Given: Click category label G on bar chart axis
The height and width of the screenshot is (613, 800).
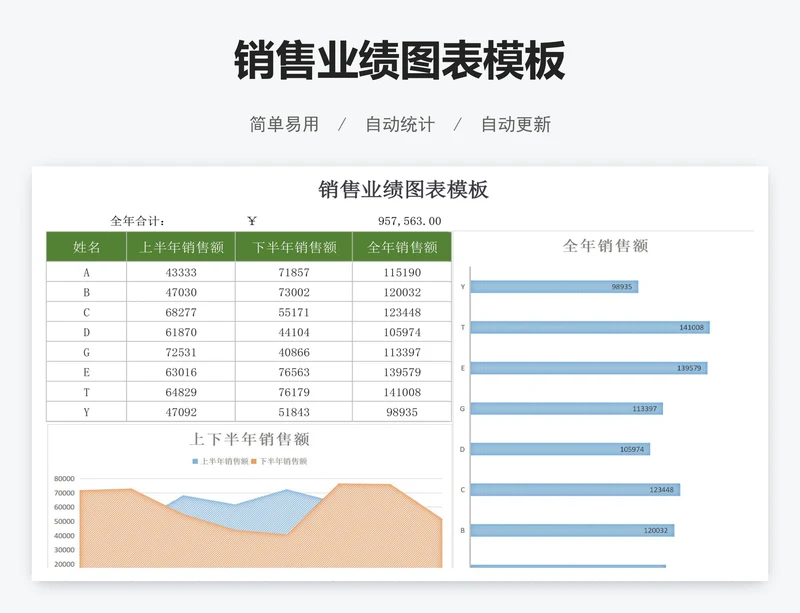Looking at the screenshot, I should [460, 407].
